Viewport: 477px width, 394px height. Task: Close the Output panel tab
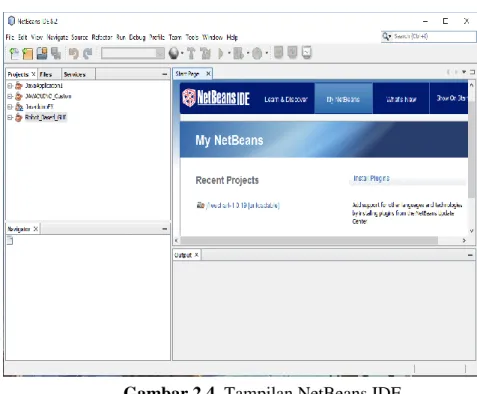196,255
